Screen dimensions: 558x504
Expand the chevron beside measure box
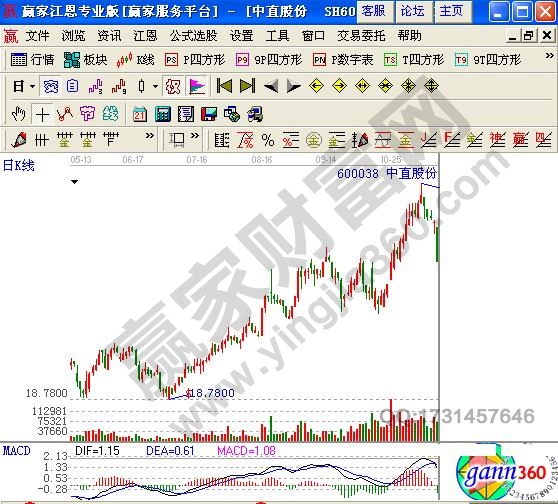[x=195, y=136]
